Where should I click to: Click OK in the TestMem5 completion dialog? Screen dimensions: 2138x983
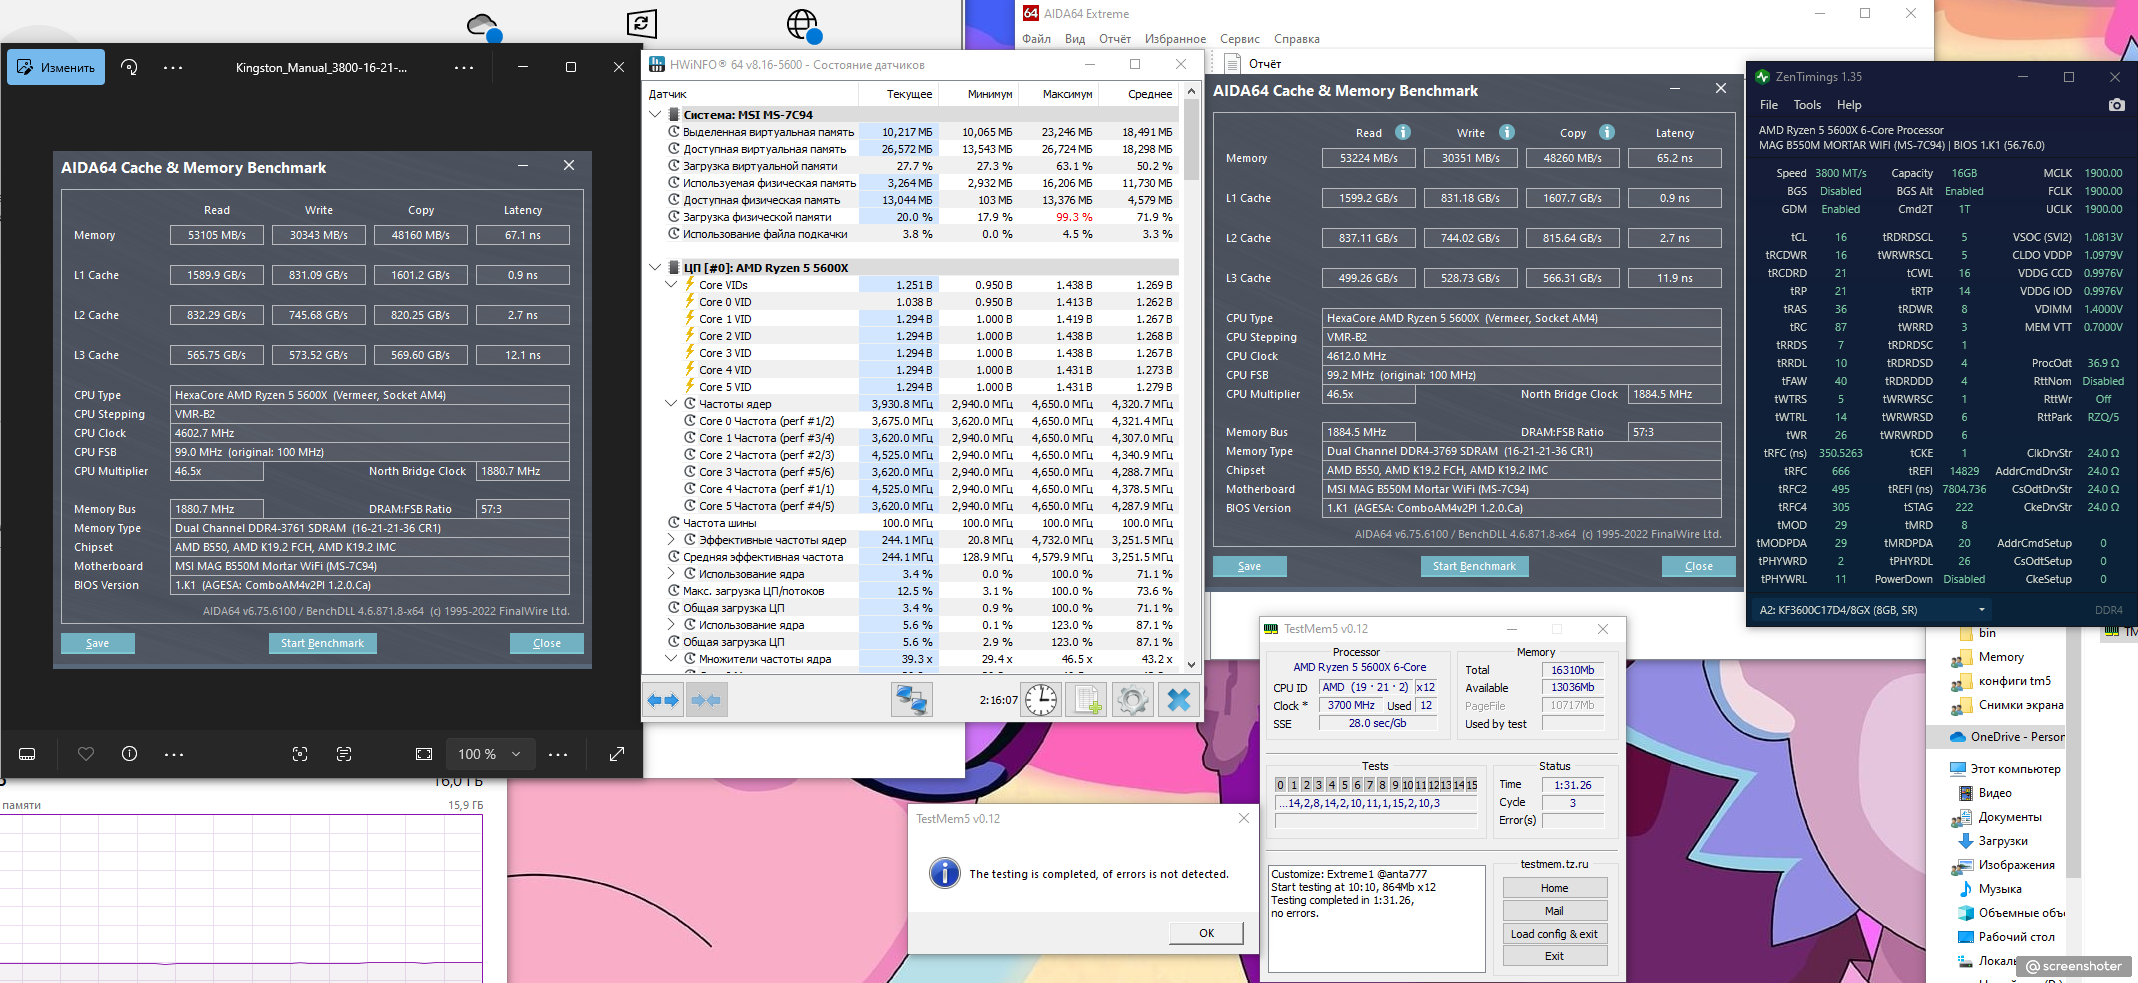coord(1207,933)
